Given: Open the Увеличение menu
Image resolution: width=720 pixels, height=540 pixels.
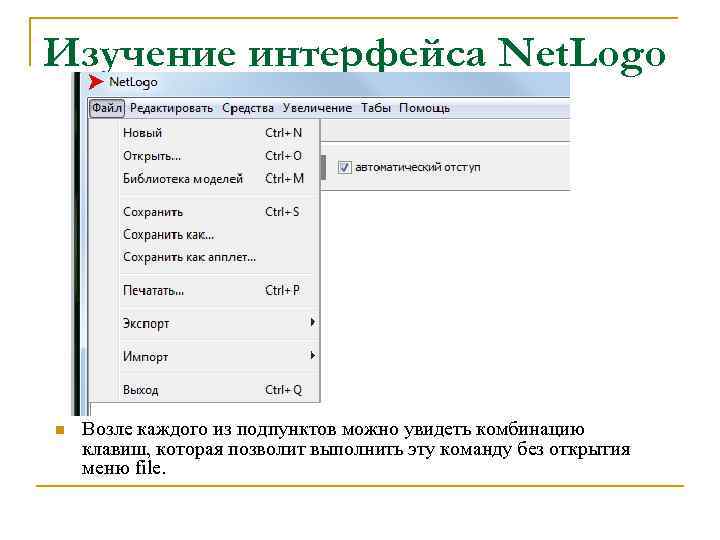Looking at the screenshot, I should pos(317,108).
